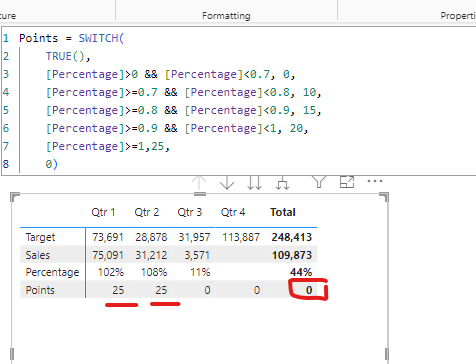The image size is (476, 364).
Task: Click Target value 113,887 for Qtr 4
Action: (x=241, y=237)
